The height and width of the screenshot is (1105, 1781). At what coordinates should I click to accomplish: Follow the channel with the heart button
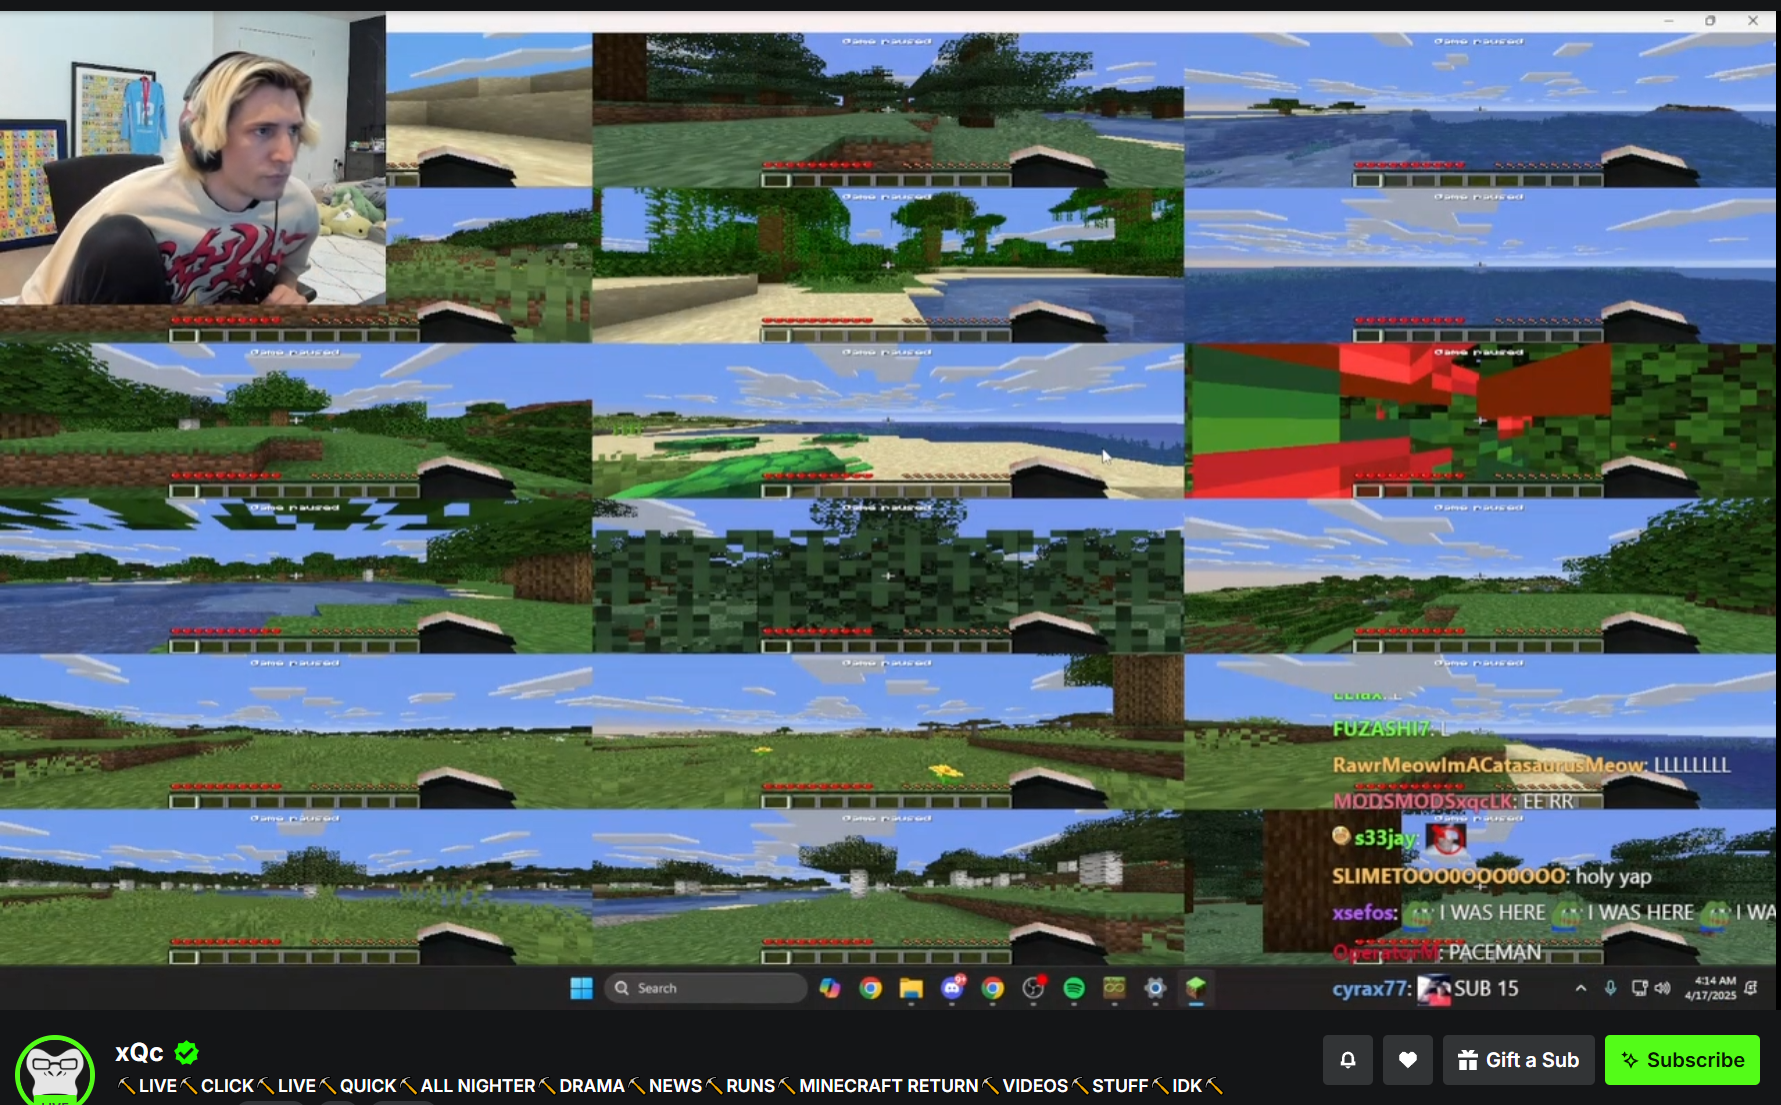click(x=1408, y=1060)
